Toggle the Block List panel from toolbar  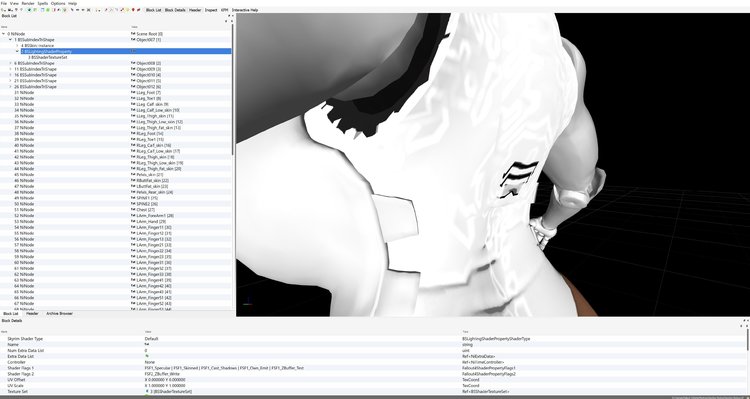pos(154,10)
